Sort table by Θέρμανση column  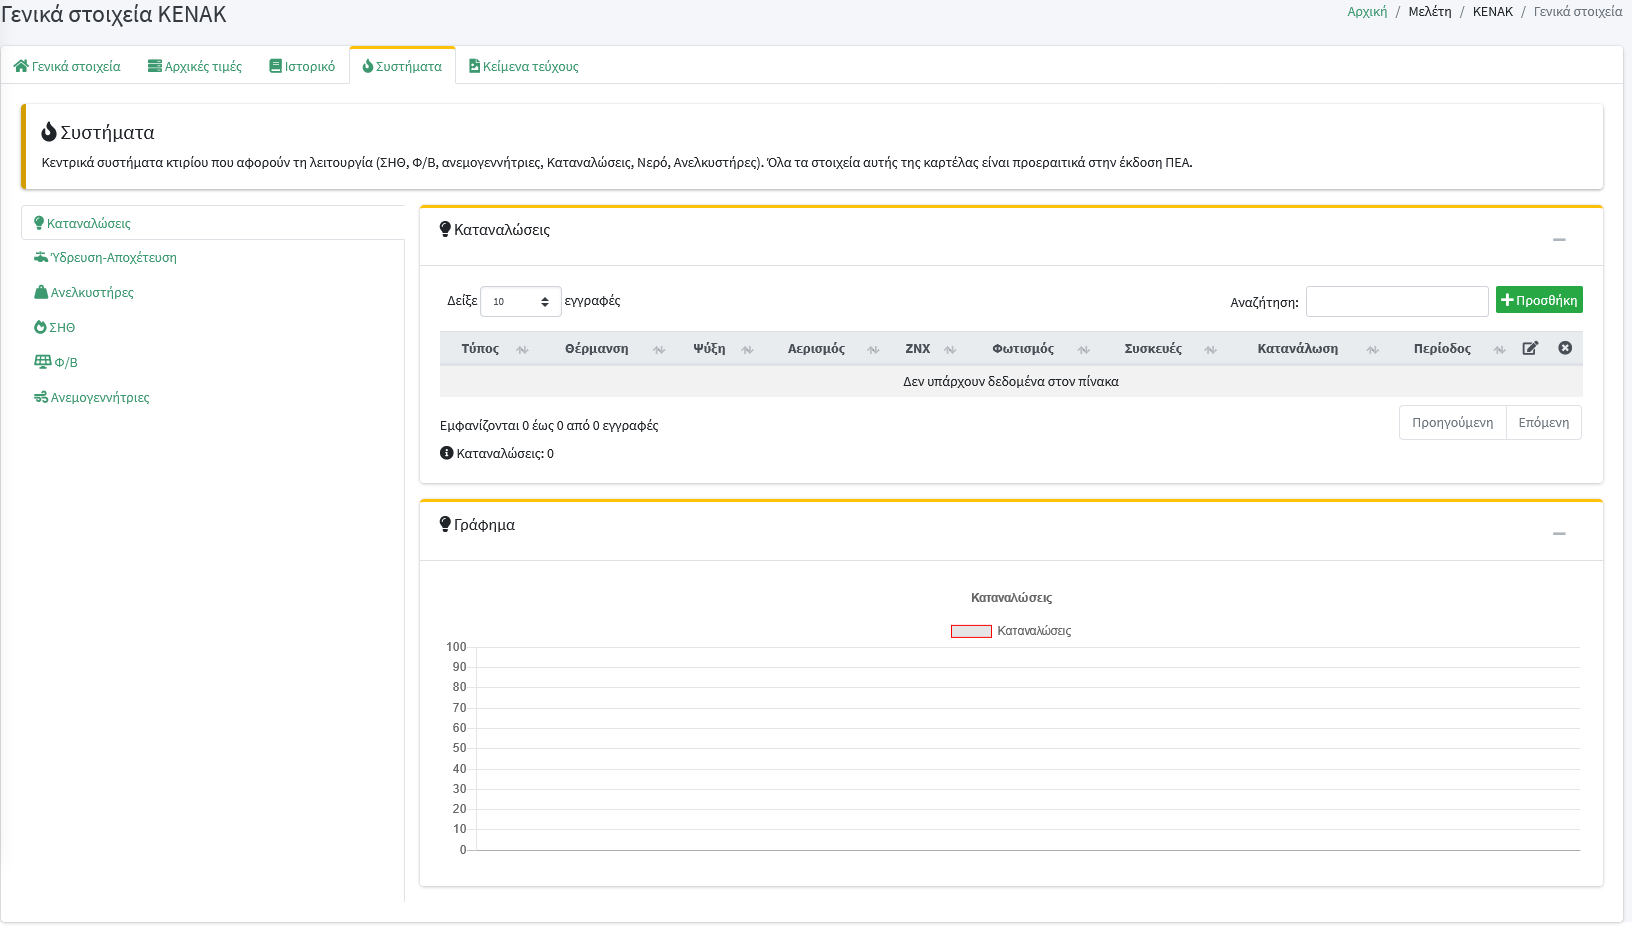click(596, 349)
